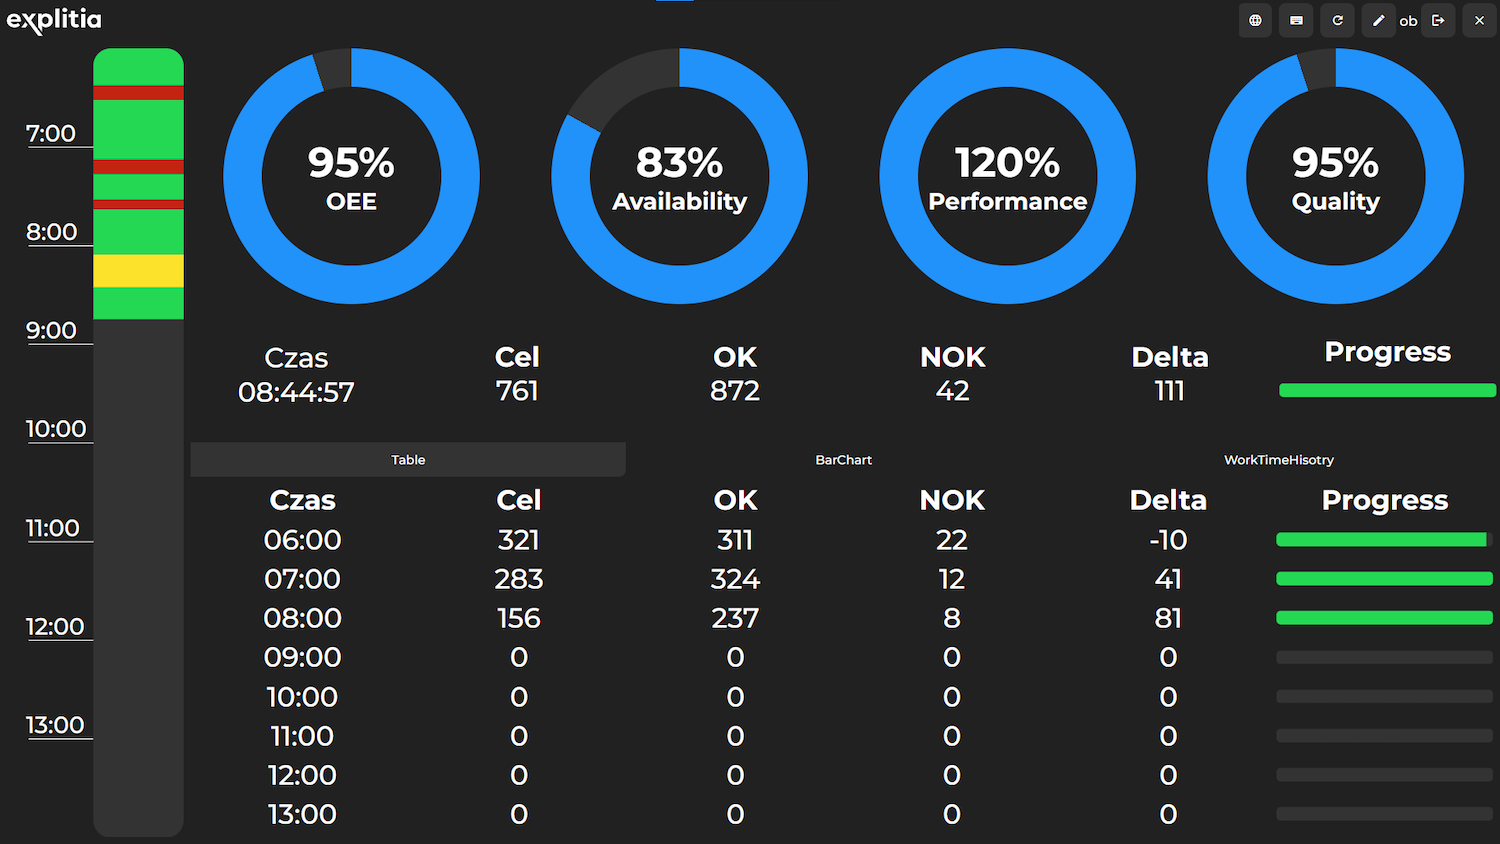Image resolution: width=1500 pixels, height=844 pixels.
Task: Switch to the BarChart tab
Action: click(x=843, y=460)
